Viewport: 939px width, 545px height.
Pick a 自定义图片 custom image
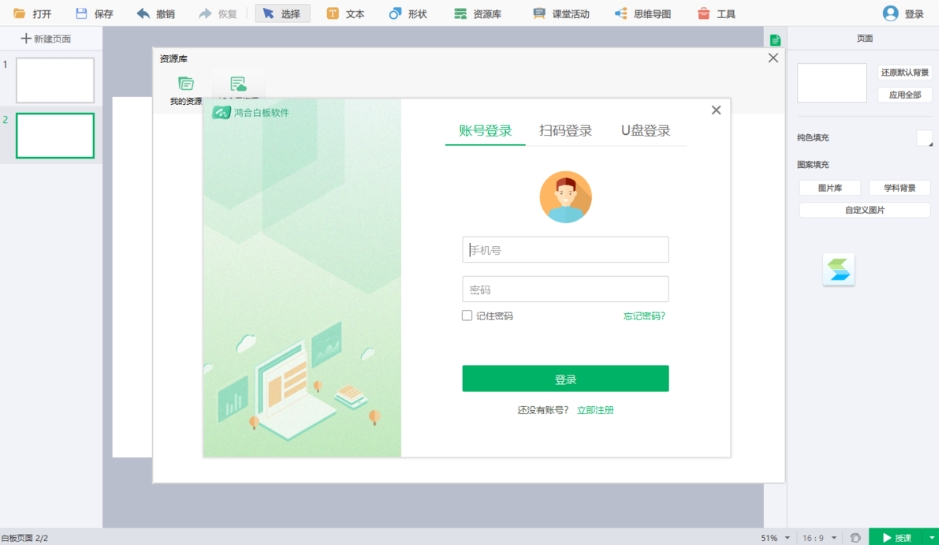(x=865, y=210)
